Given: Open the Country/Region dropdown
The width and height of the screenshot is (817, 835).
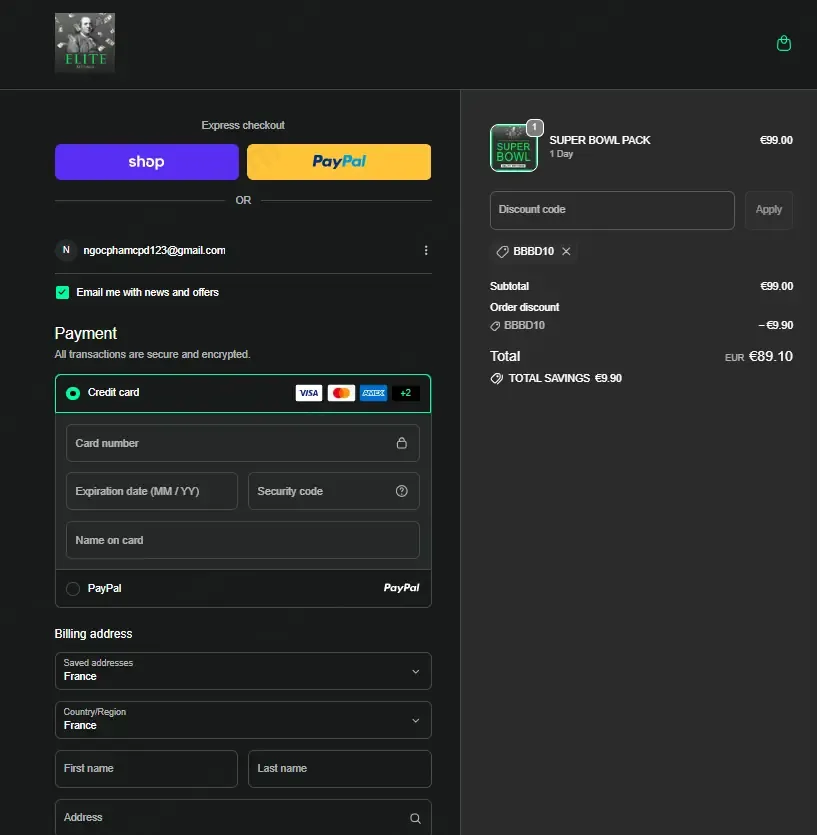Looking at the screenshot, I should (x=243, y=720).
